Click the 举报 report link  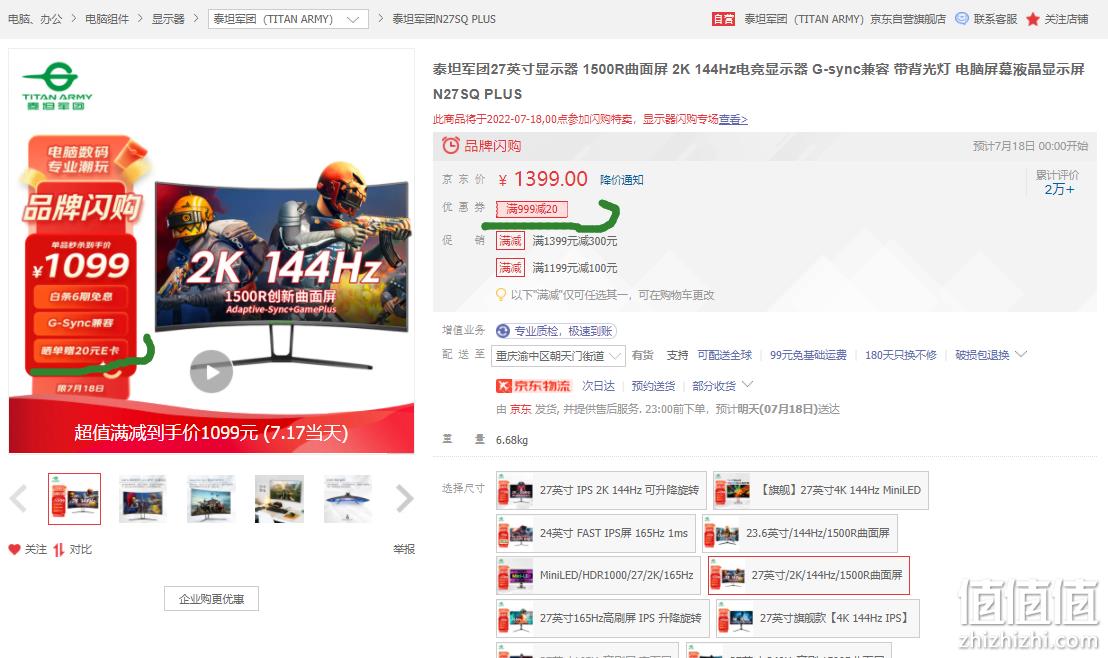coord(404,549)
